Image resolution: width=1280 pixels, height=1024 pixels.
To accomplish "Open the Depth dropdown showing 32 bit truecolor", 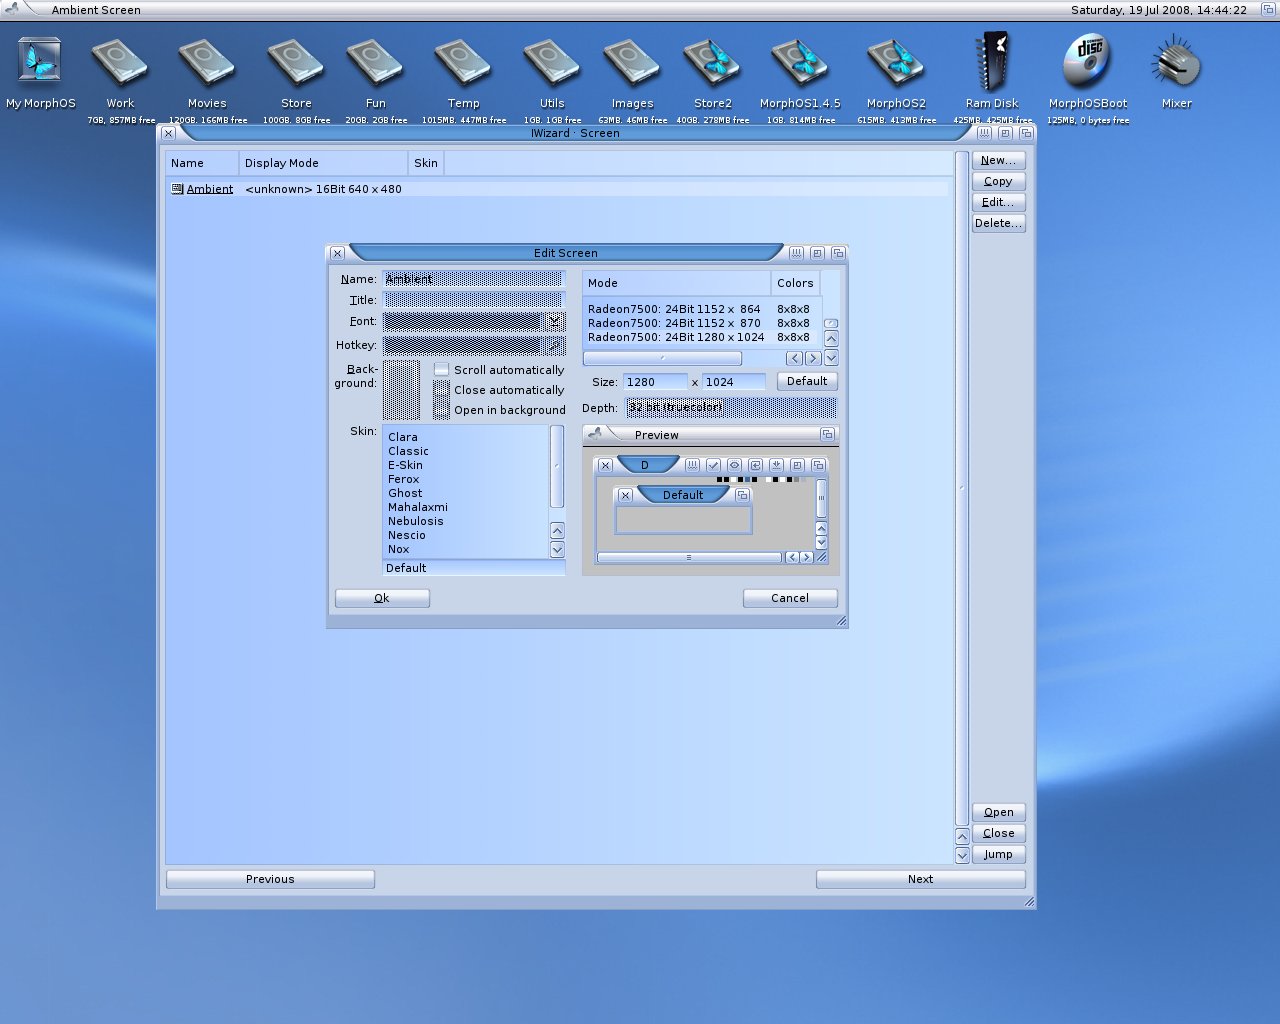I will click(x=731, y=407).
